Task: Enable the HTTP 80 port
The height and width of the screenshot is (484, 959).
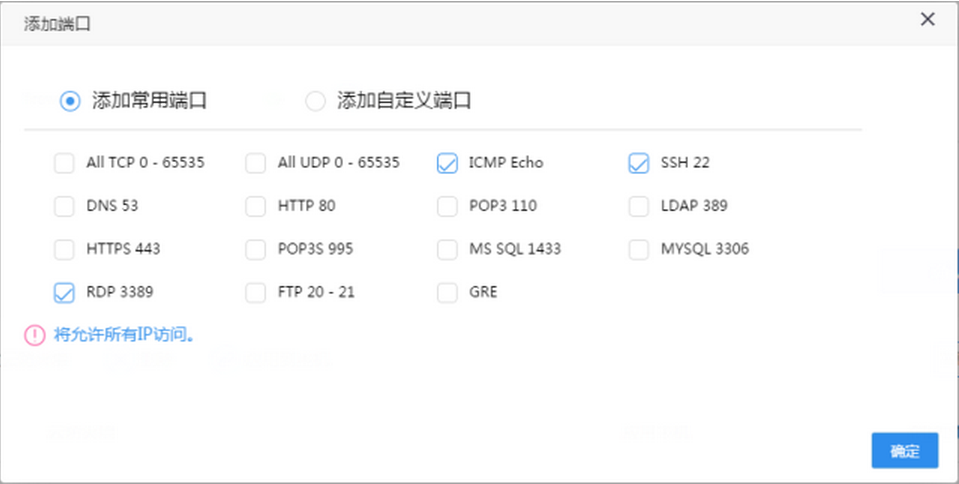Action: tap(256, 206)
